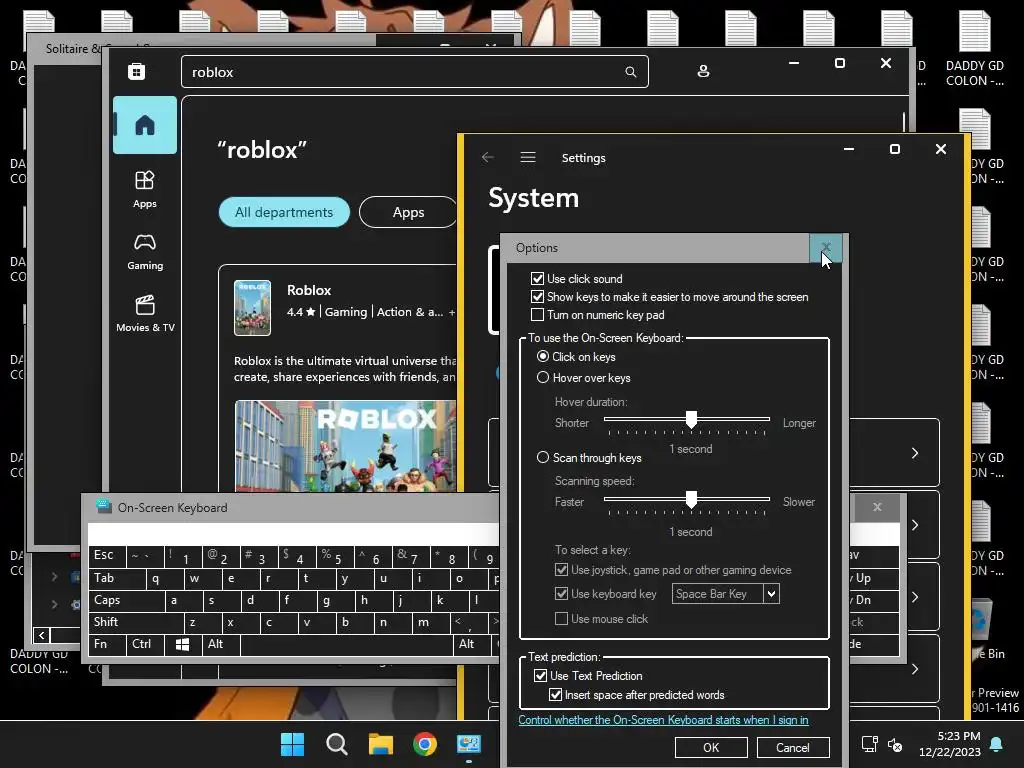Screen dimensions: 1024x768
Task: Toggle Insert space after predicted words
Action: [555, 694]
